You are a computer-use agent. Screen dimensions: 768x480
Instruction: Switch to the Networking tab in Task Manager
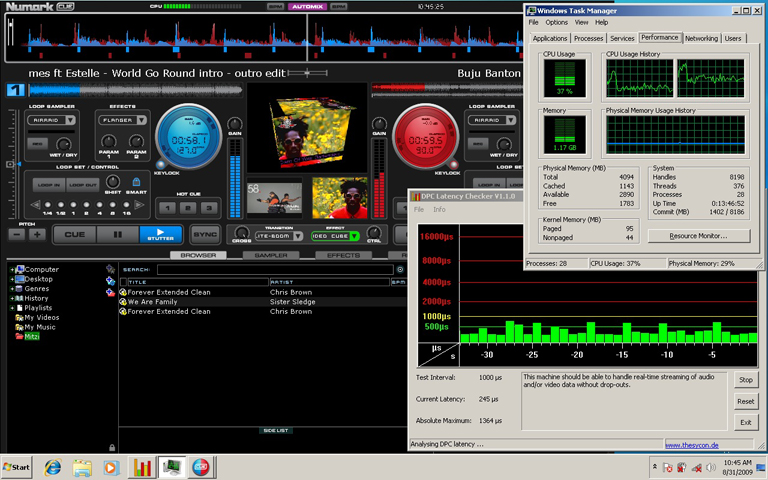(701, 38)
